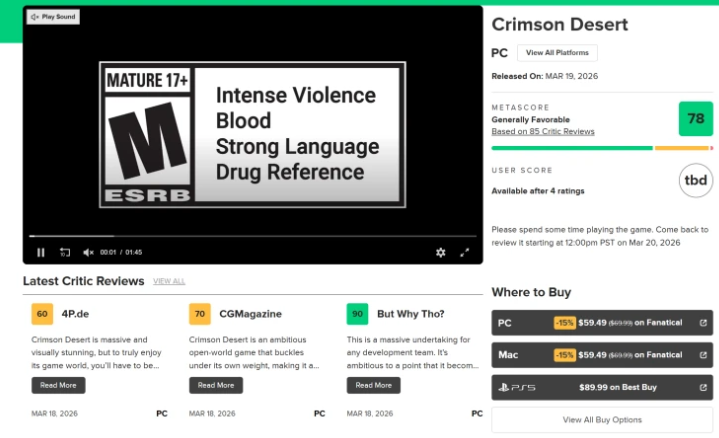Unmute the video with the speaker icon
The image size is (719, 438).
[88, 252]
